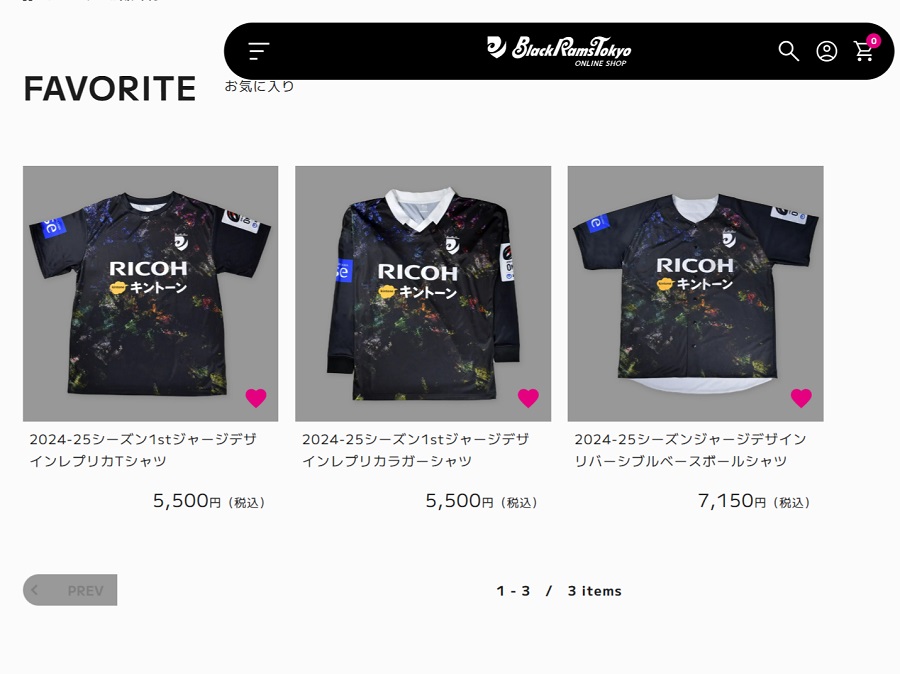Click the PREV pagination button
This screenshot has height=674, width=900.
pos(70,590)
